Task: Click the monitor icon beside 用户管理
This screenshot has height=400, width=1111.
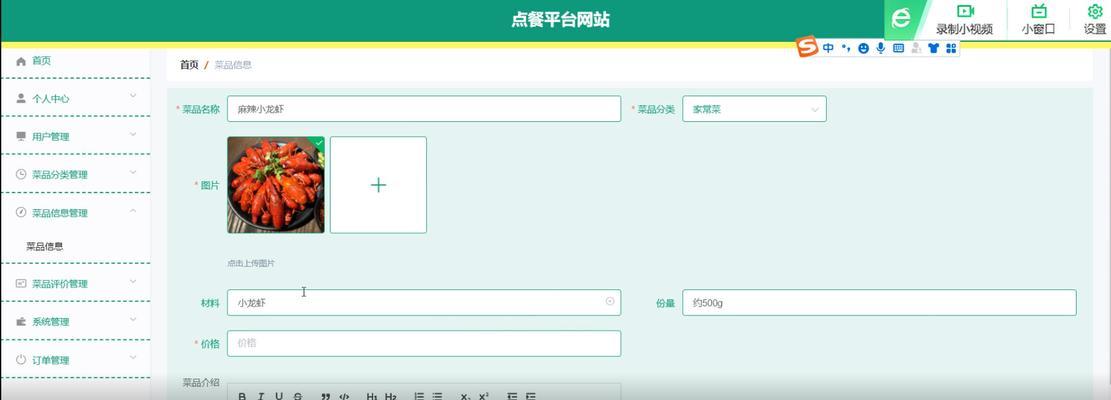Action: tap(21, 136)
